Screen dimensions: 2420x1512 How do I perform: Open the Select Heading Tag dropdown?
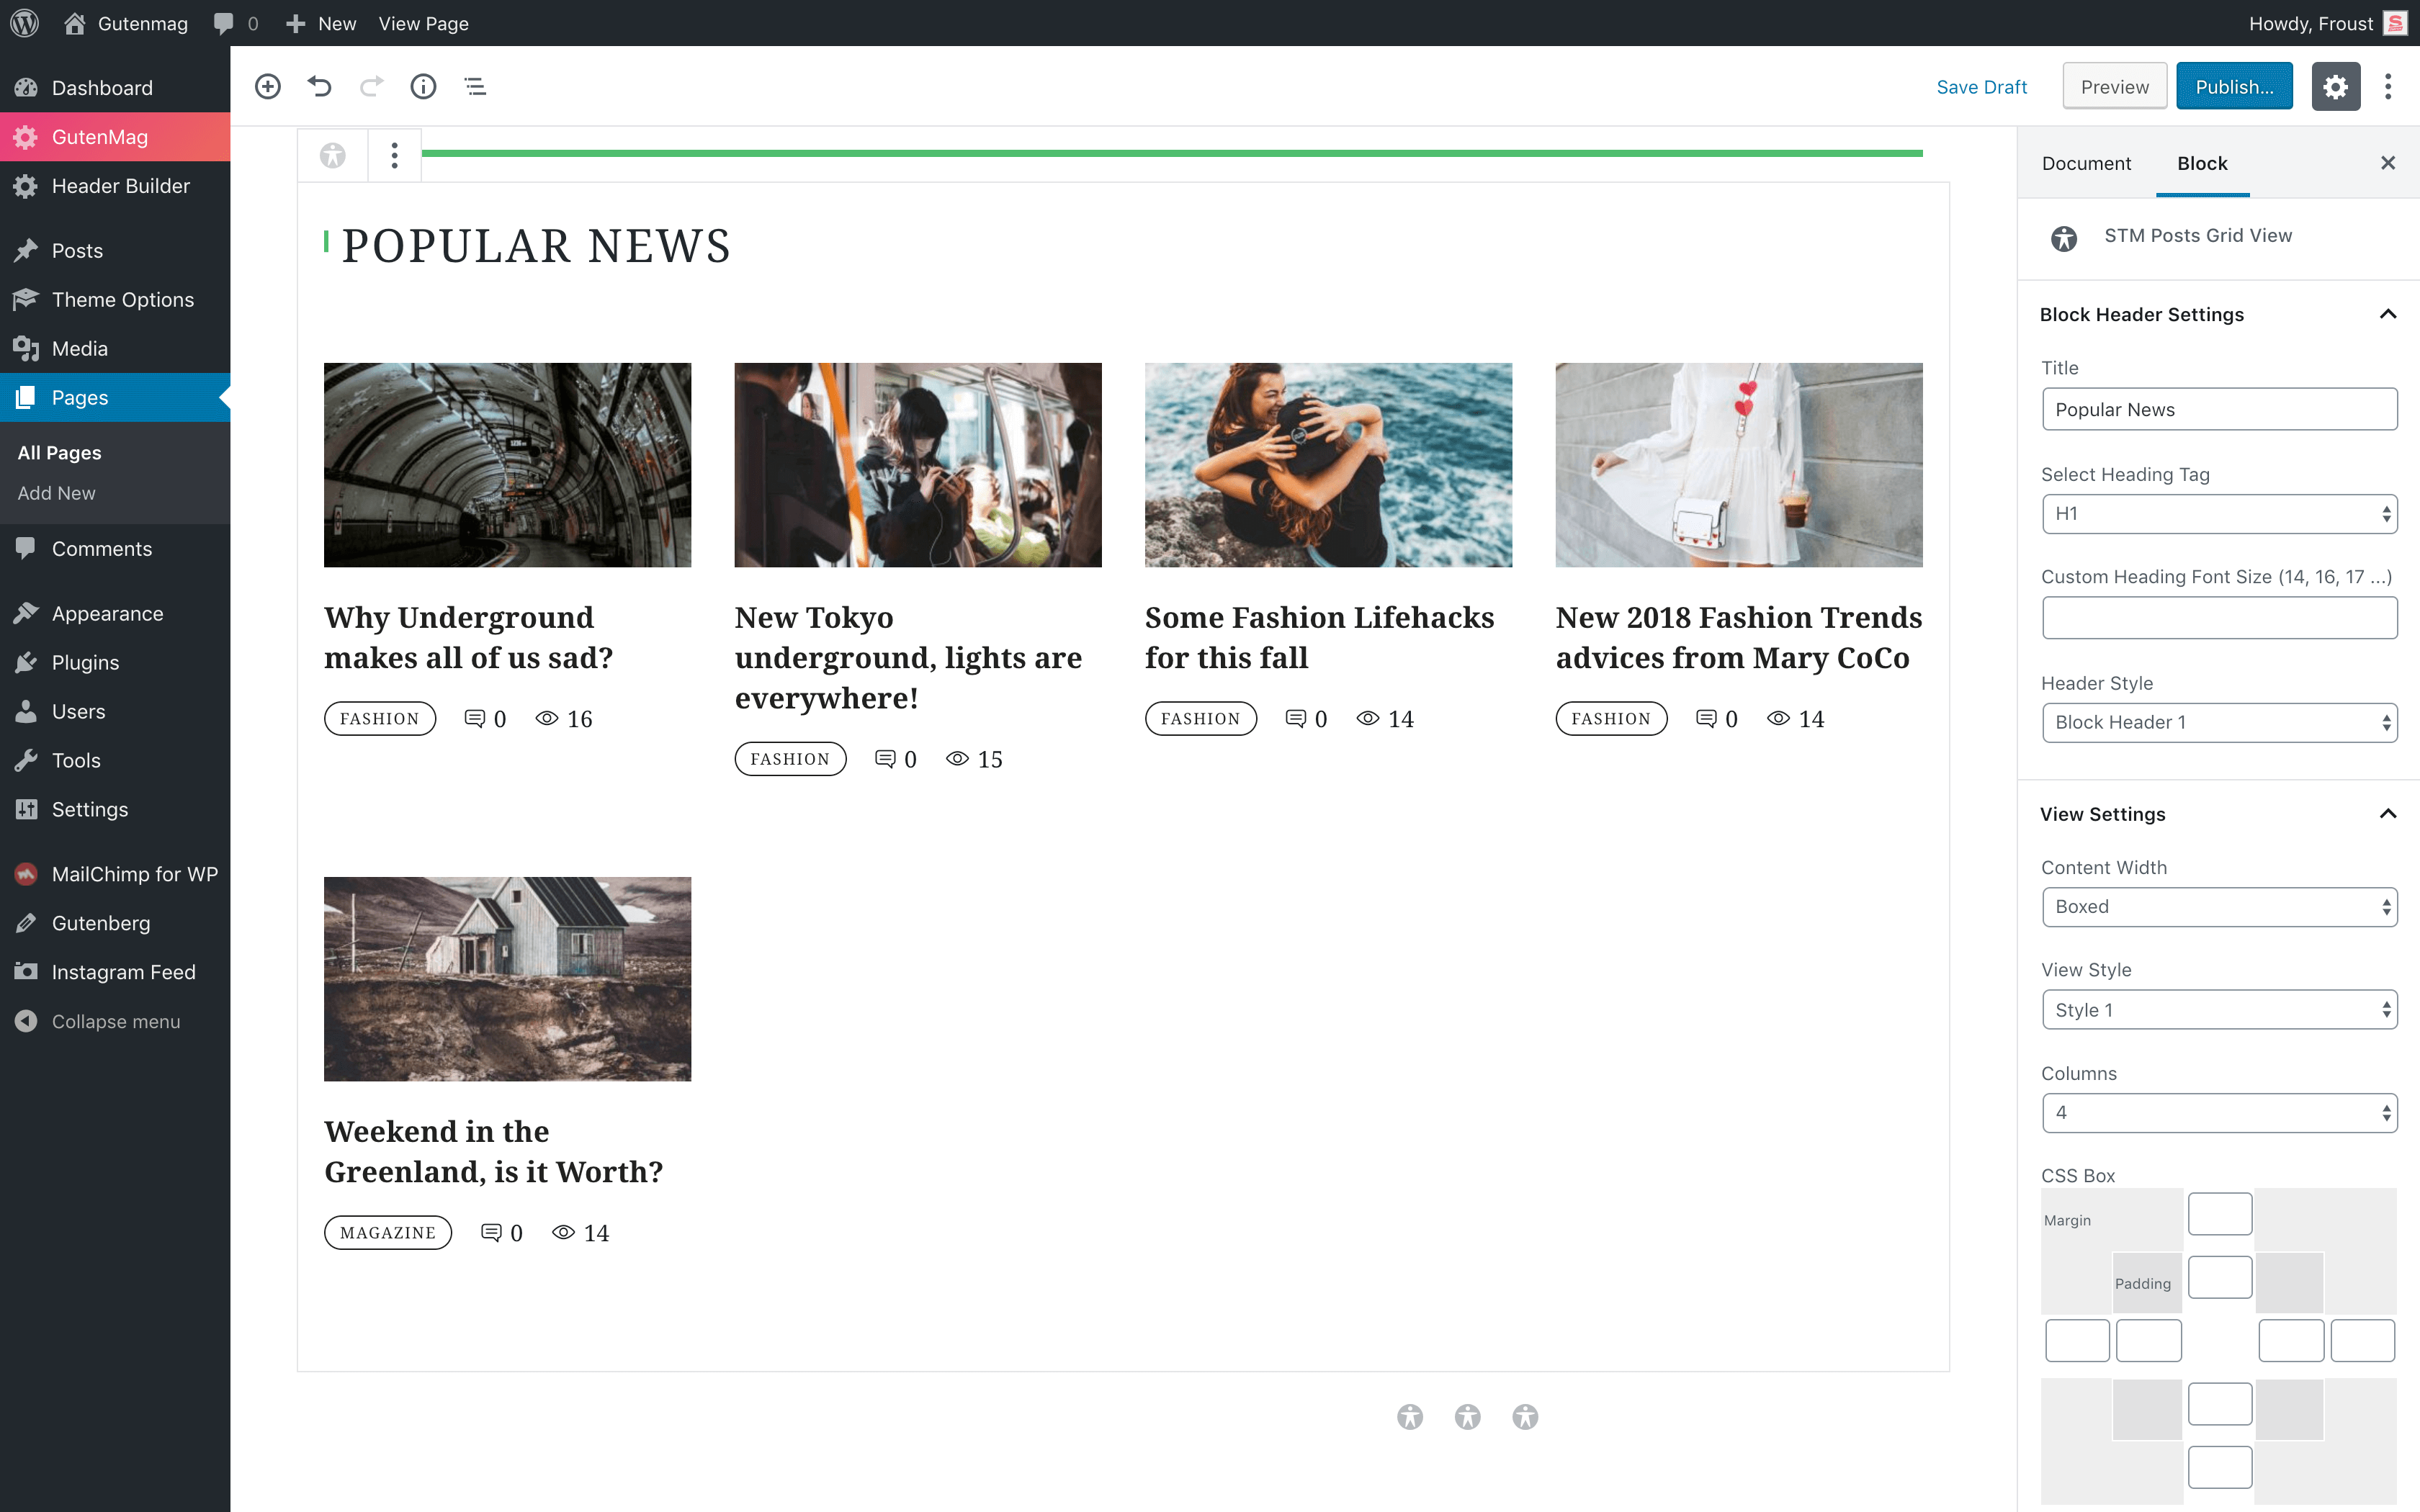(2219, 513)
